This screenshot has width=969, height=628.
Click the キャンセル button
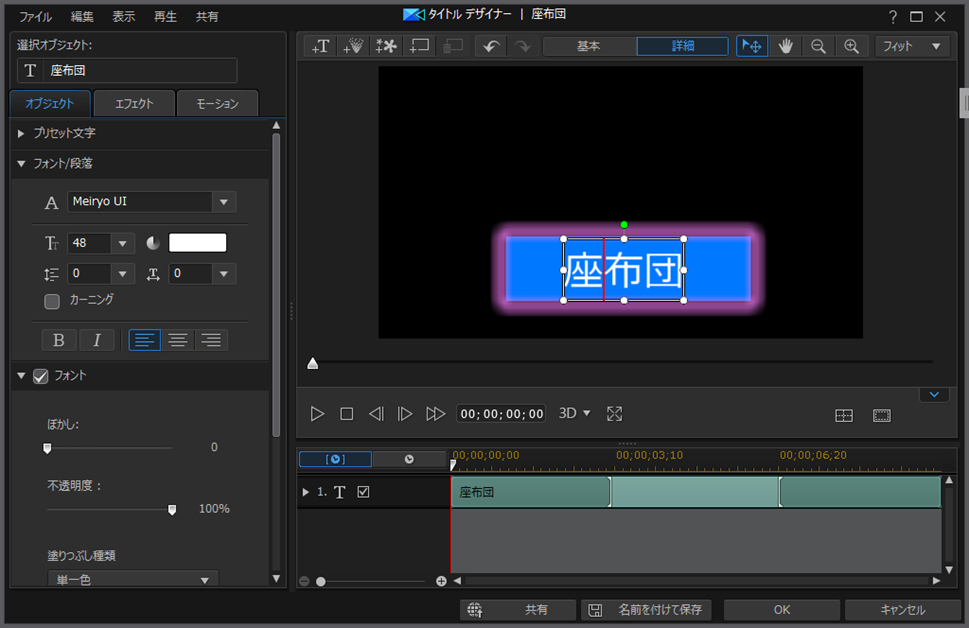902,610
